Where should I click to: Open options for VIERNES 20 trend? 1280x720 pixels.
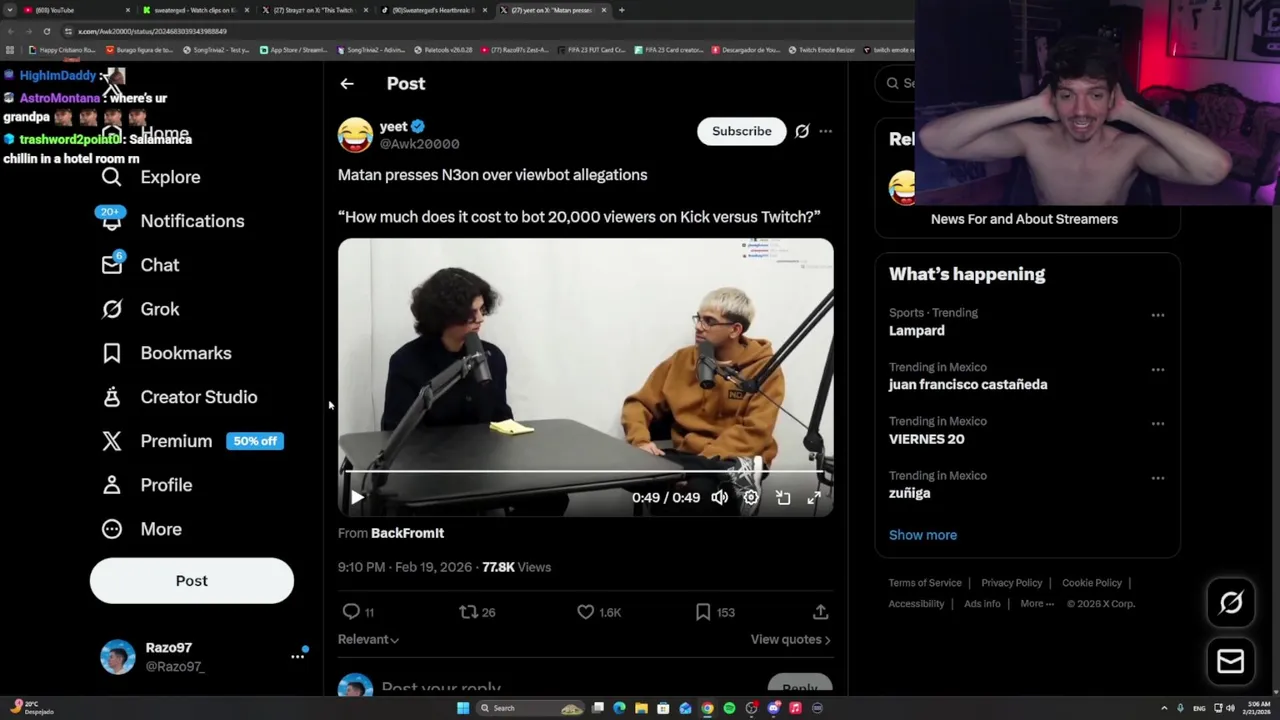point(1157,424)
